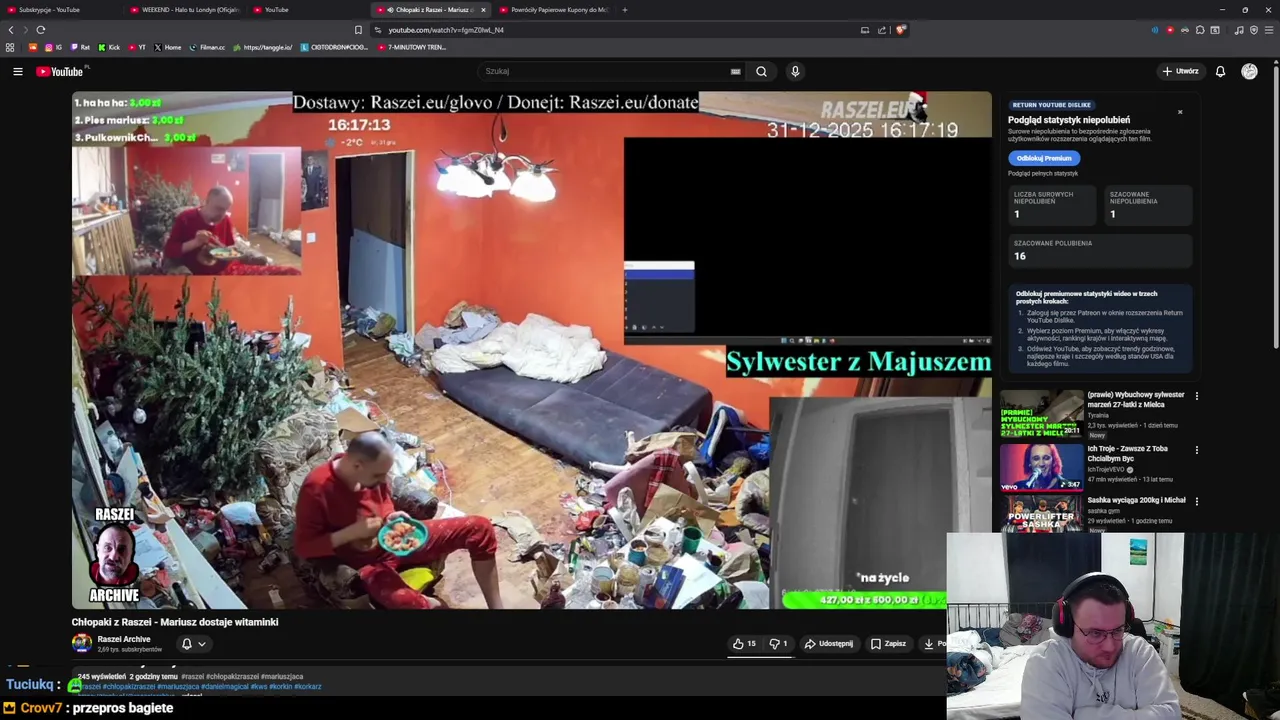Viewport: 1280px width, 720px height.
Task: Open the 7-MINUTOWY TREN bookmark
Action: coord(412,47)
